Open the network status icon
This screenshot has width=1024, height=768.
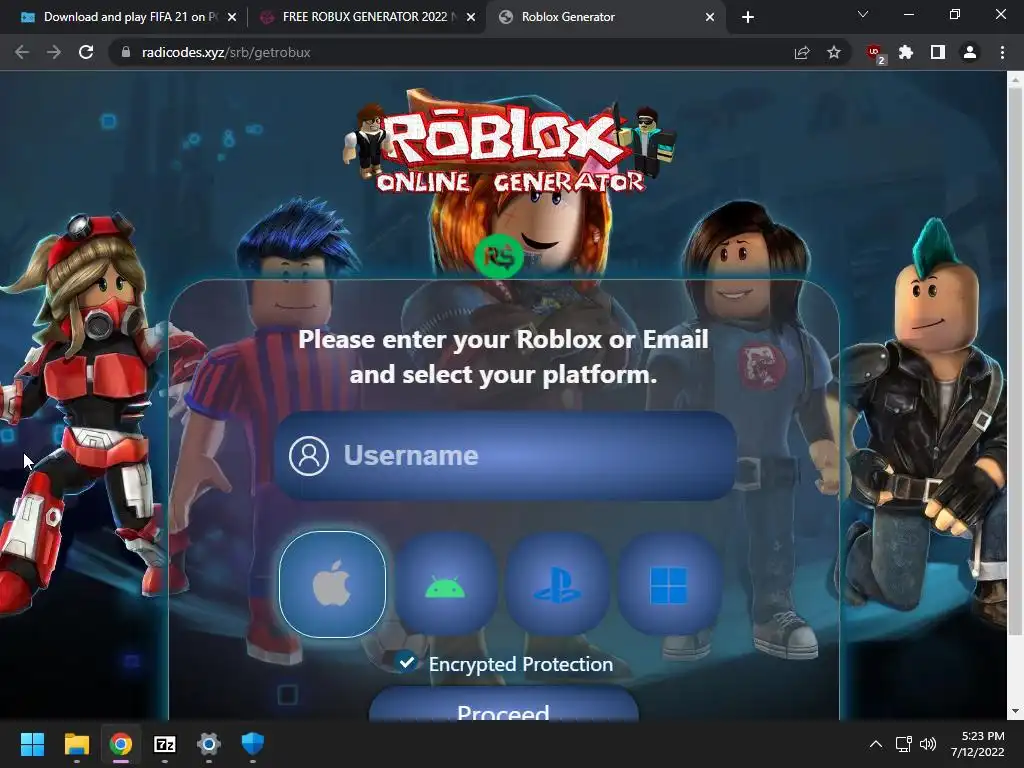[903, 744]
